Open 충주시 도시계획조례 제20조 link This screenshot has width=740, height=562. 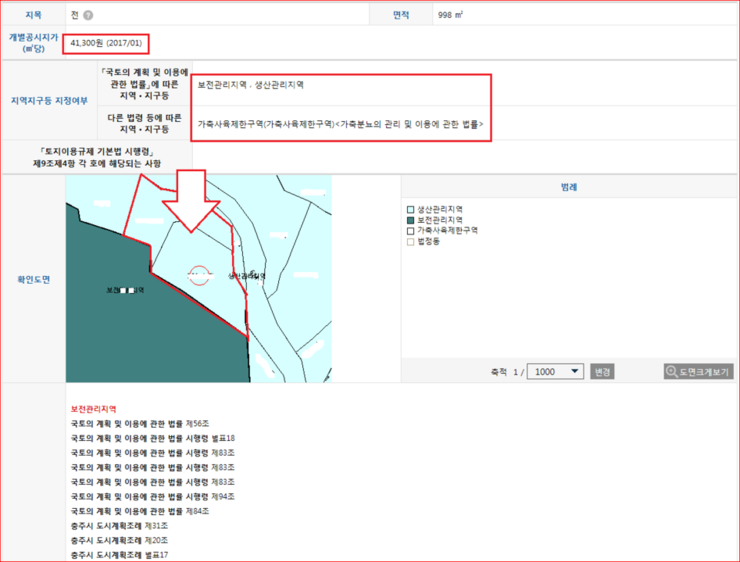[x=119, y=540]
